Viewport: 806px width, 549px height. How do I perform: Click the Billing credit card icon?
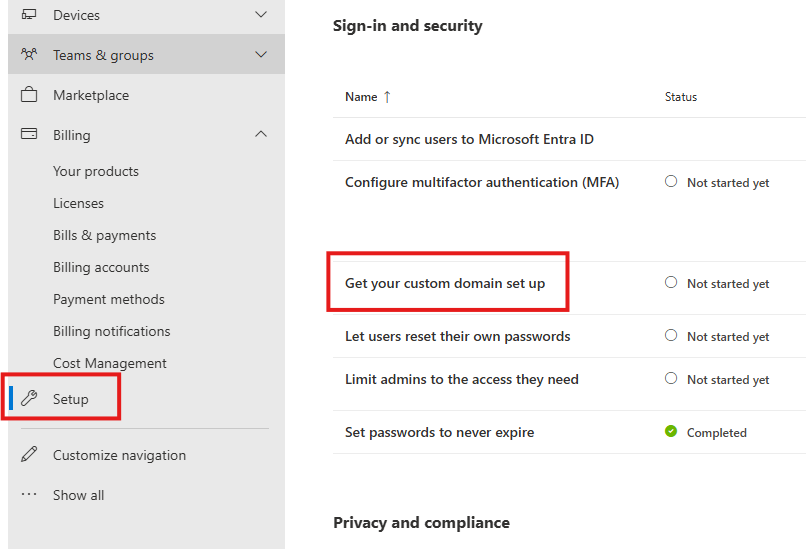[30, 135]
